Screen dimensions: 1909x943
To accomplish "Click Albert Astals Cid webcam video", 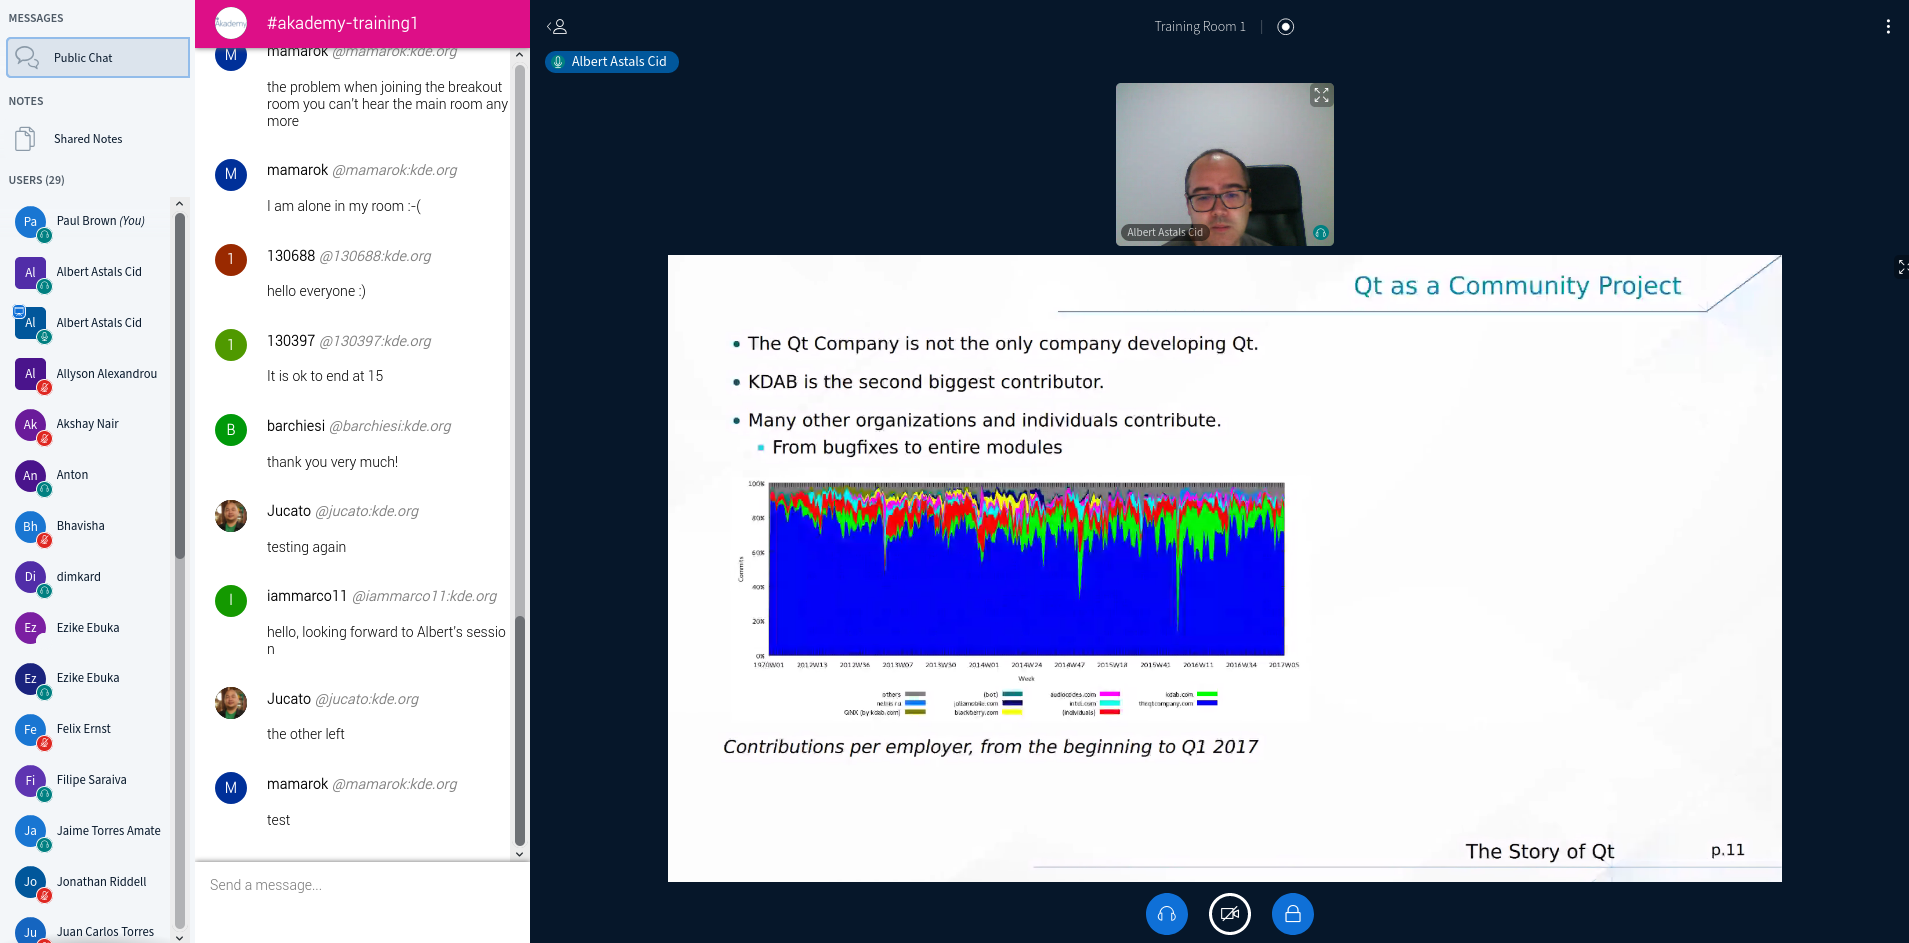I will 1225,165.
